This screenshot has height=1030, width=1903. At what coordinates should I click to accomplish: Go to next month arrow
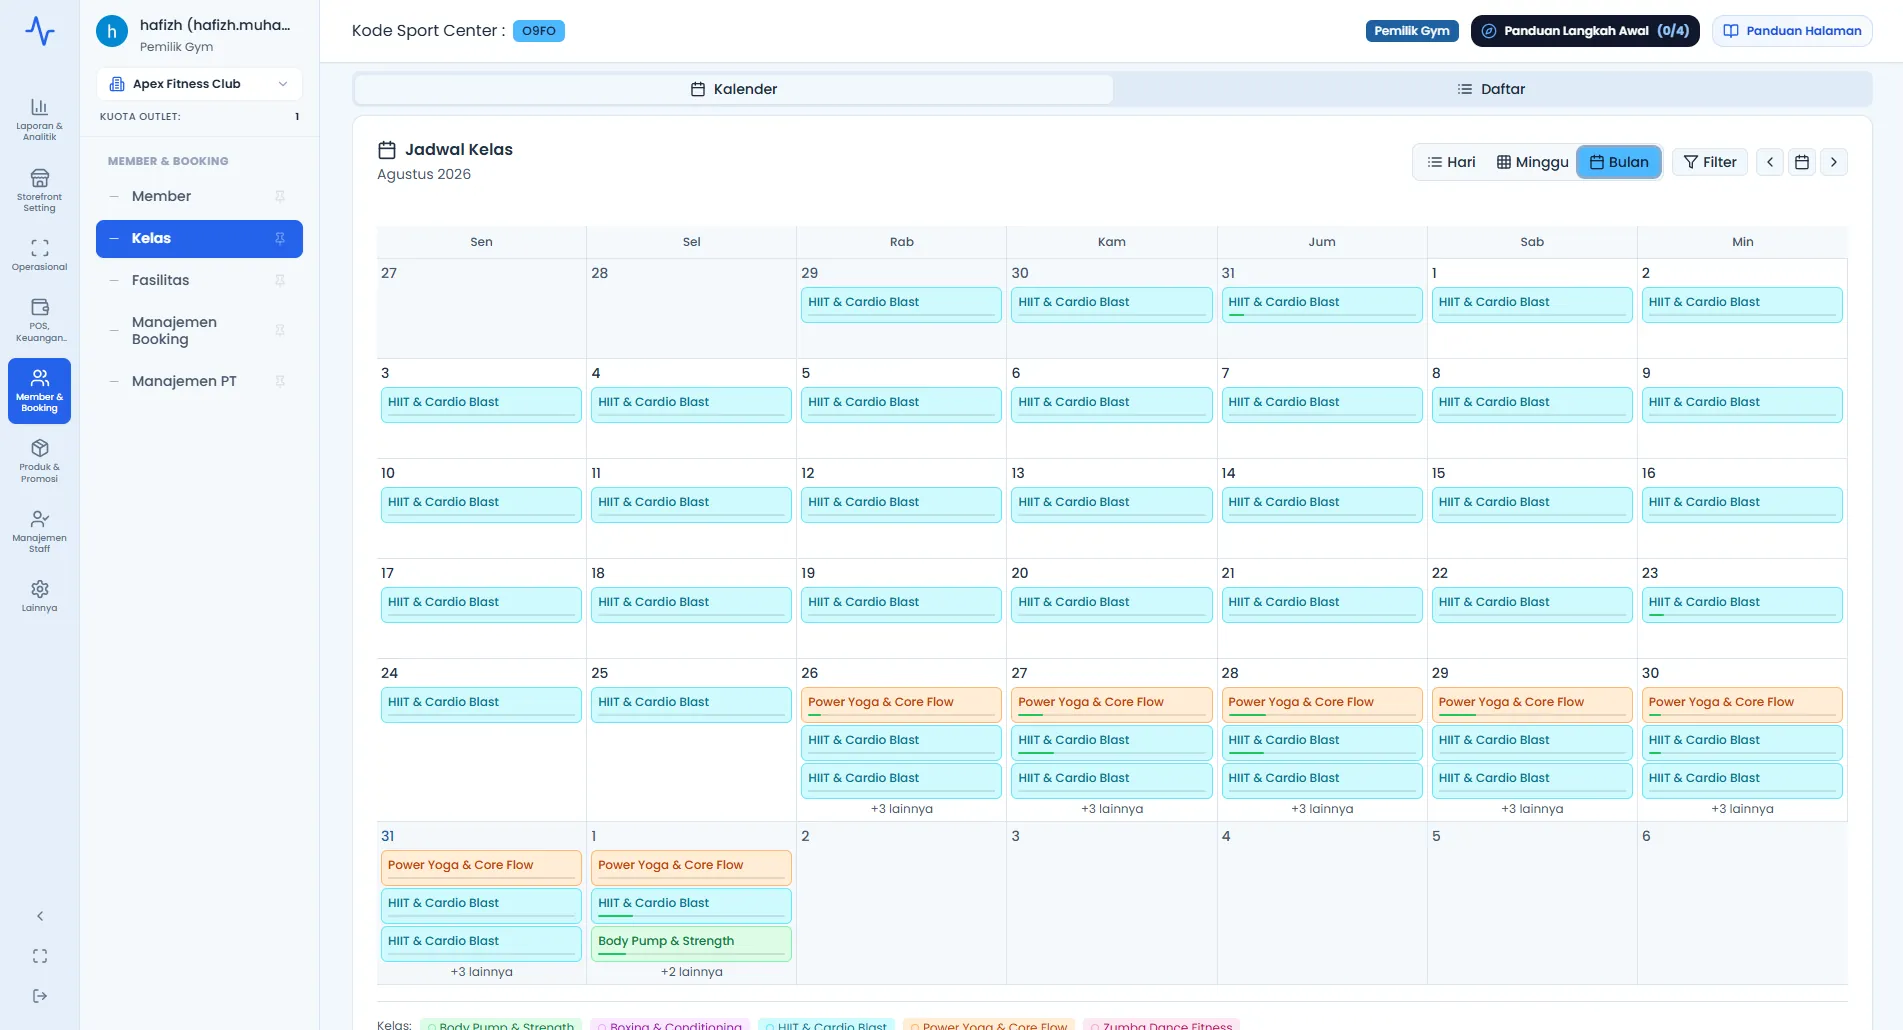[1834, 162]
